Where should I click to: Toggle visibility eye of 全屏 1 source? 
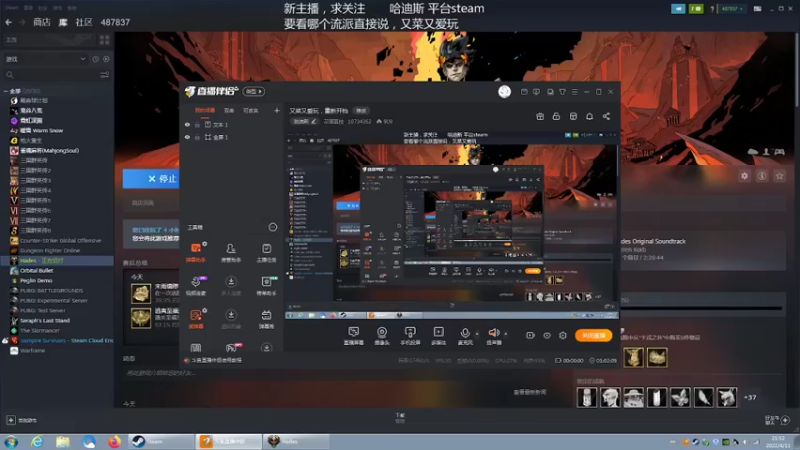(x=187, y=137)
